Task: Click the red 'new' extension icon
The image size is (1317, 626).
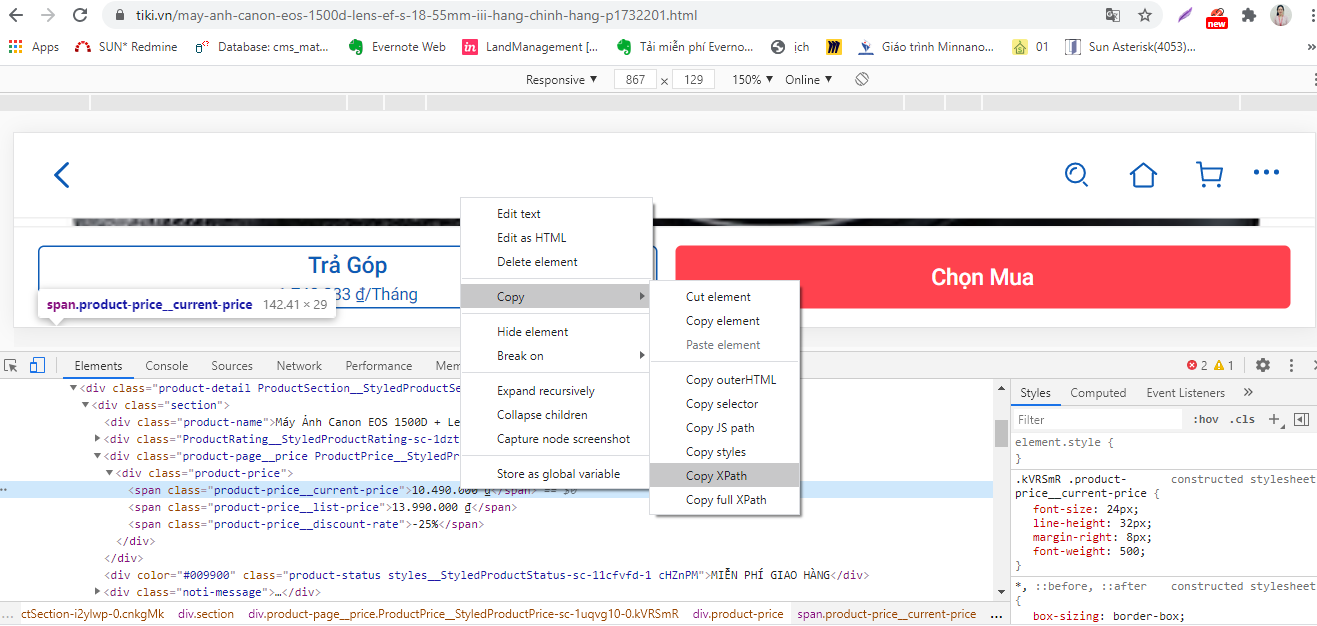Action: [1216, 17]
